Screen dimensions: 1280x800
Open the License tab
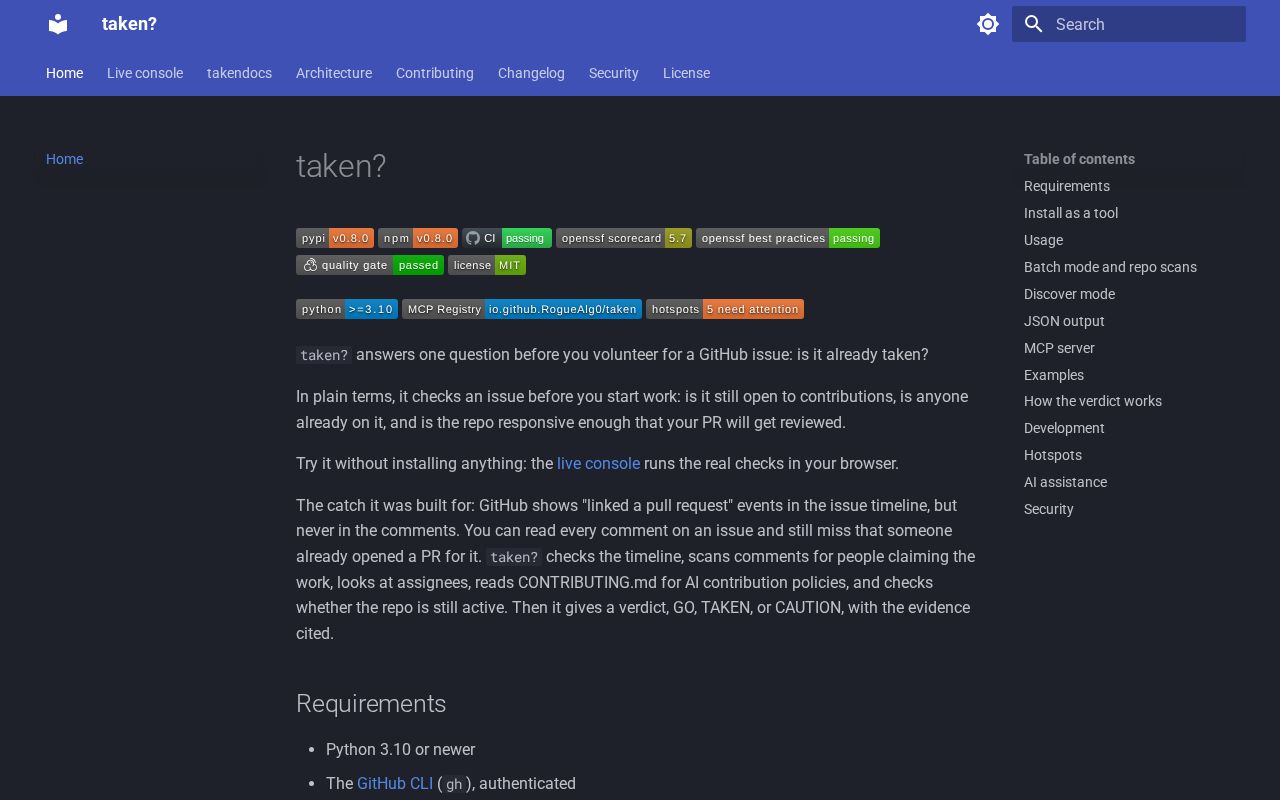(x=686, y=73)
